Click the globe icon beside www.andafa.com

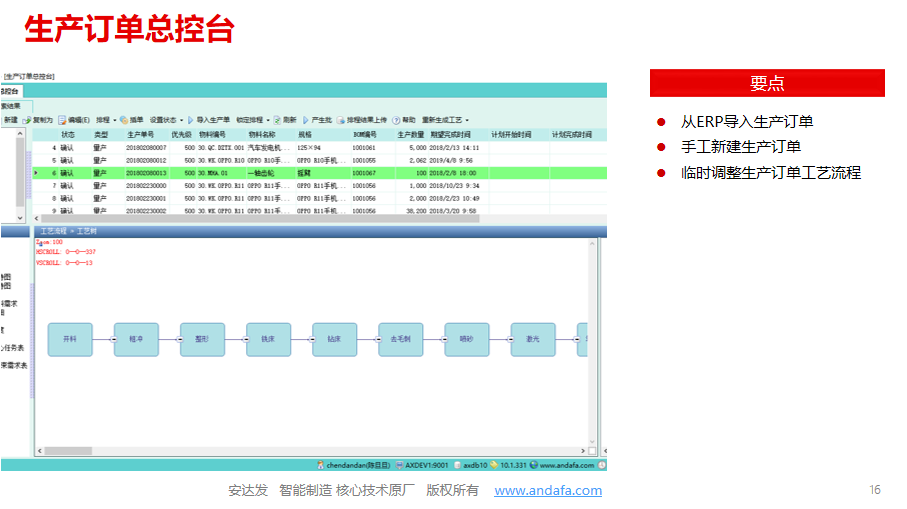(534, 465)
